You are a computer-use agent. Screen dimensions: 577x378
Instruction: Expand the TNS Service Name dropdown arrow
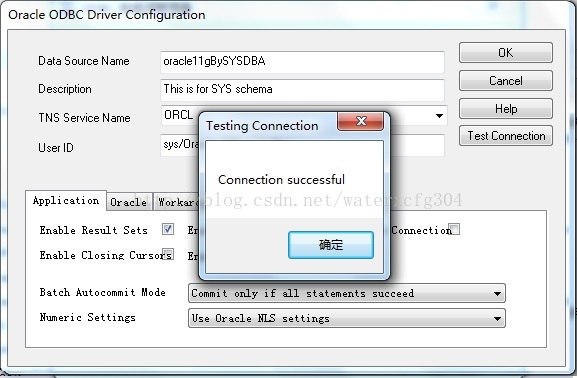439,116
